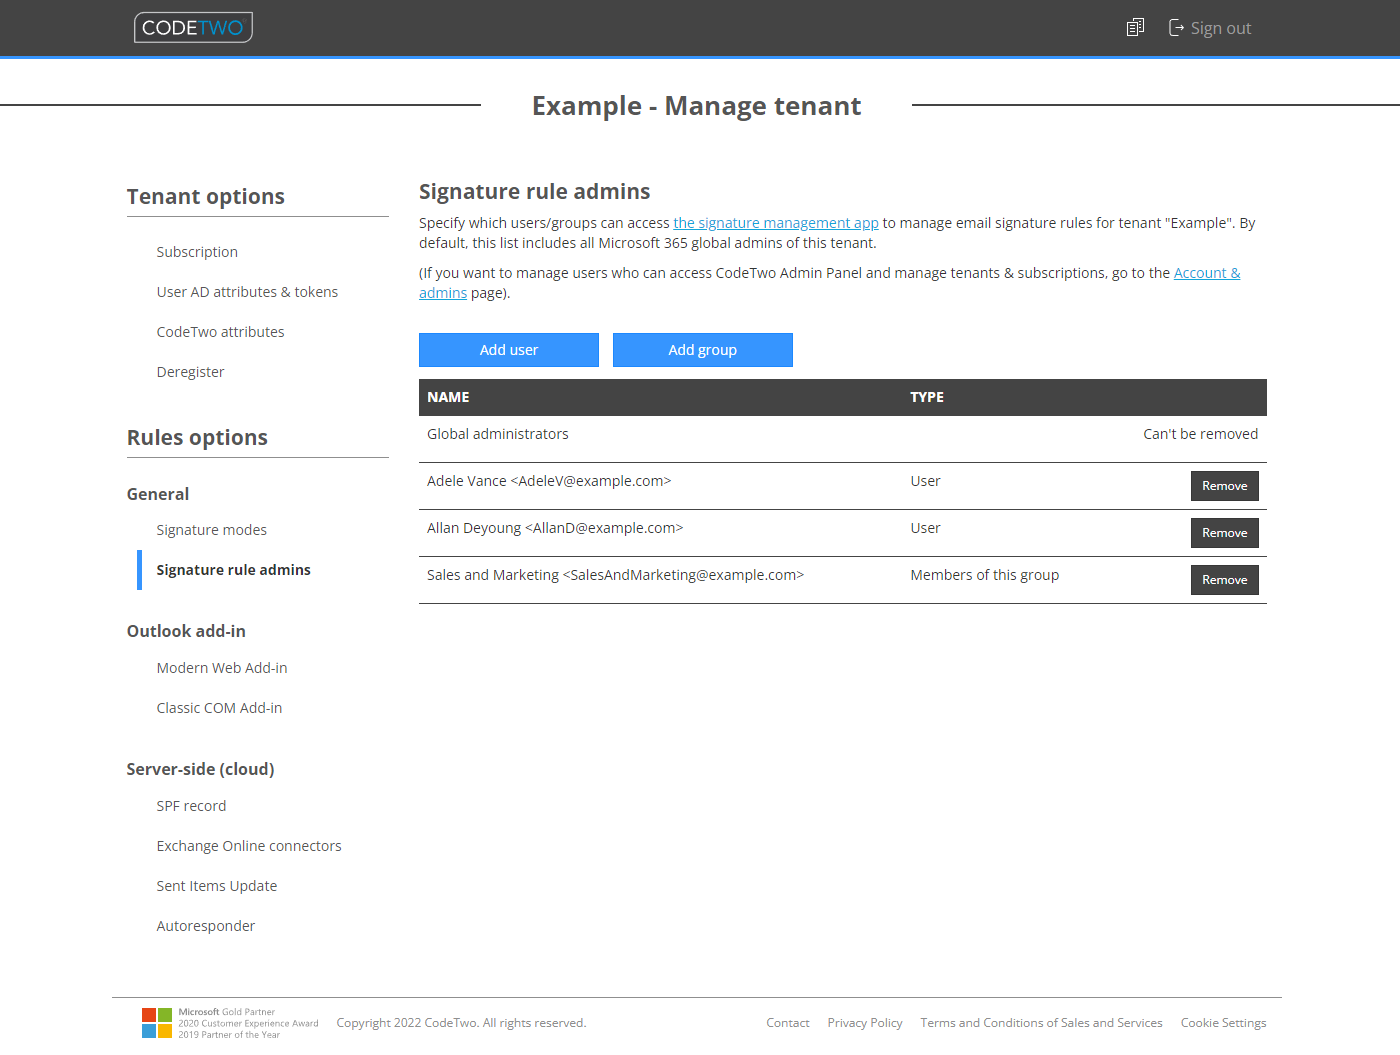Go to SPF record settings
Screen dimensions: 1400x1055
pos(191,806)
